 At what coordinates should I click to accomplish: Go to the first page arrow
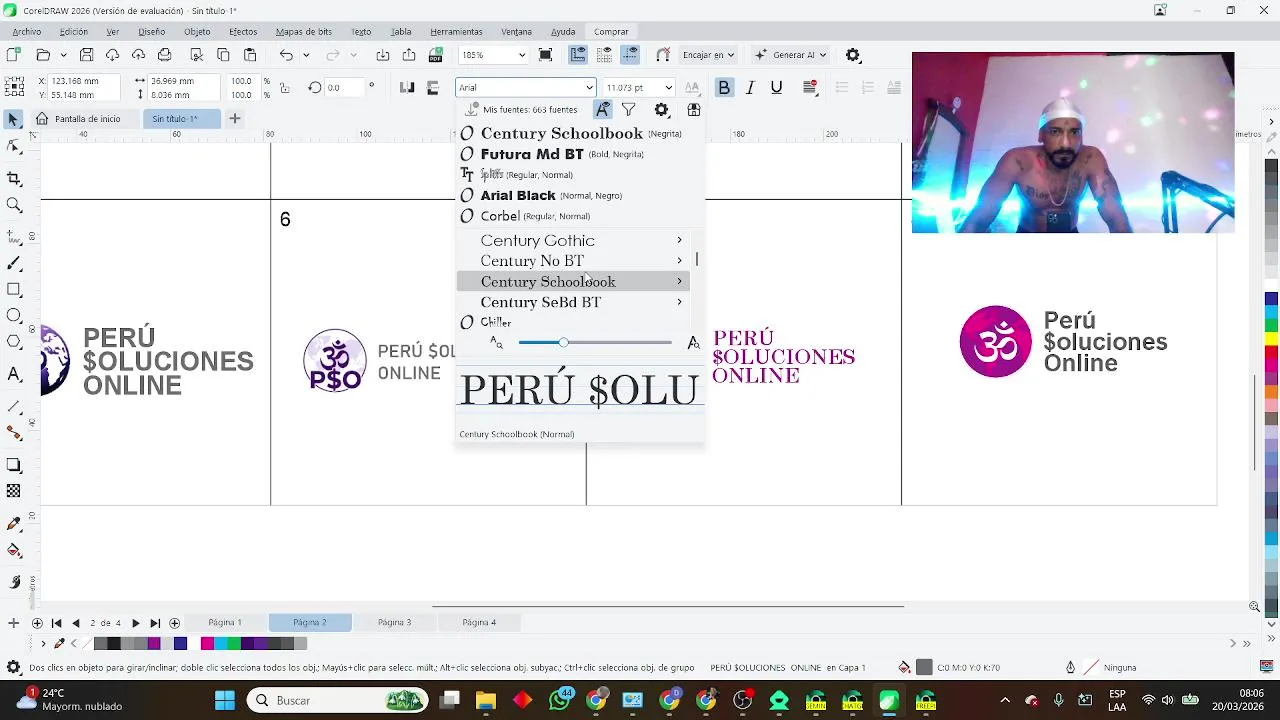coord(56,623)
